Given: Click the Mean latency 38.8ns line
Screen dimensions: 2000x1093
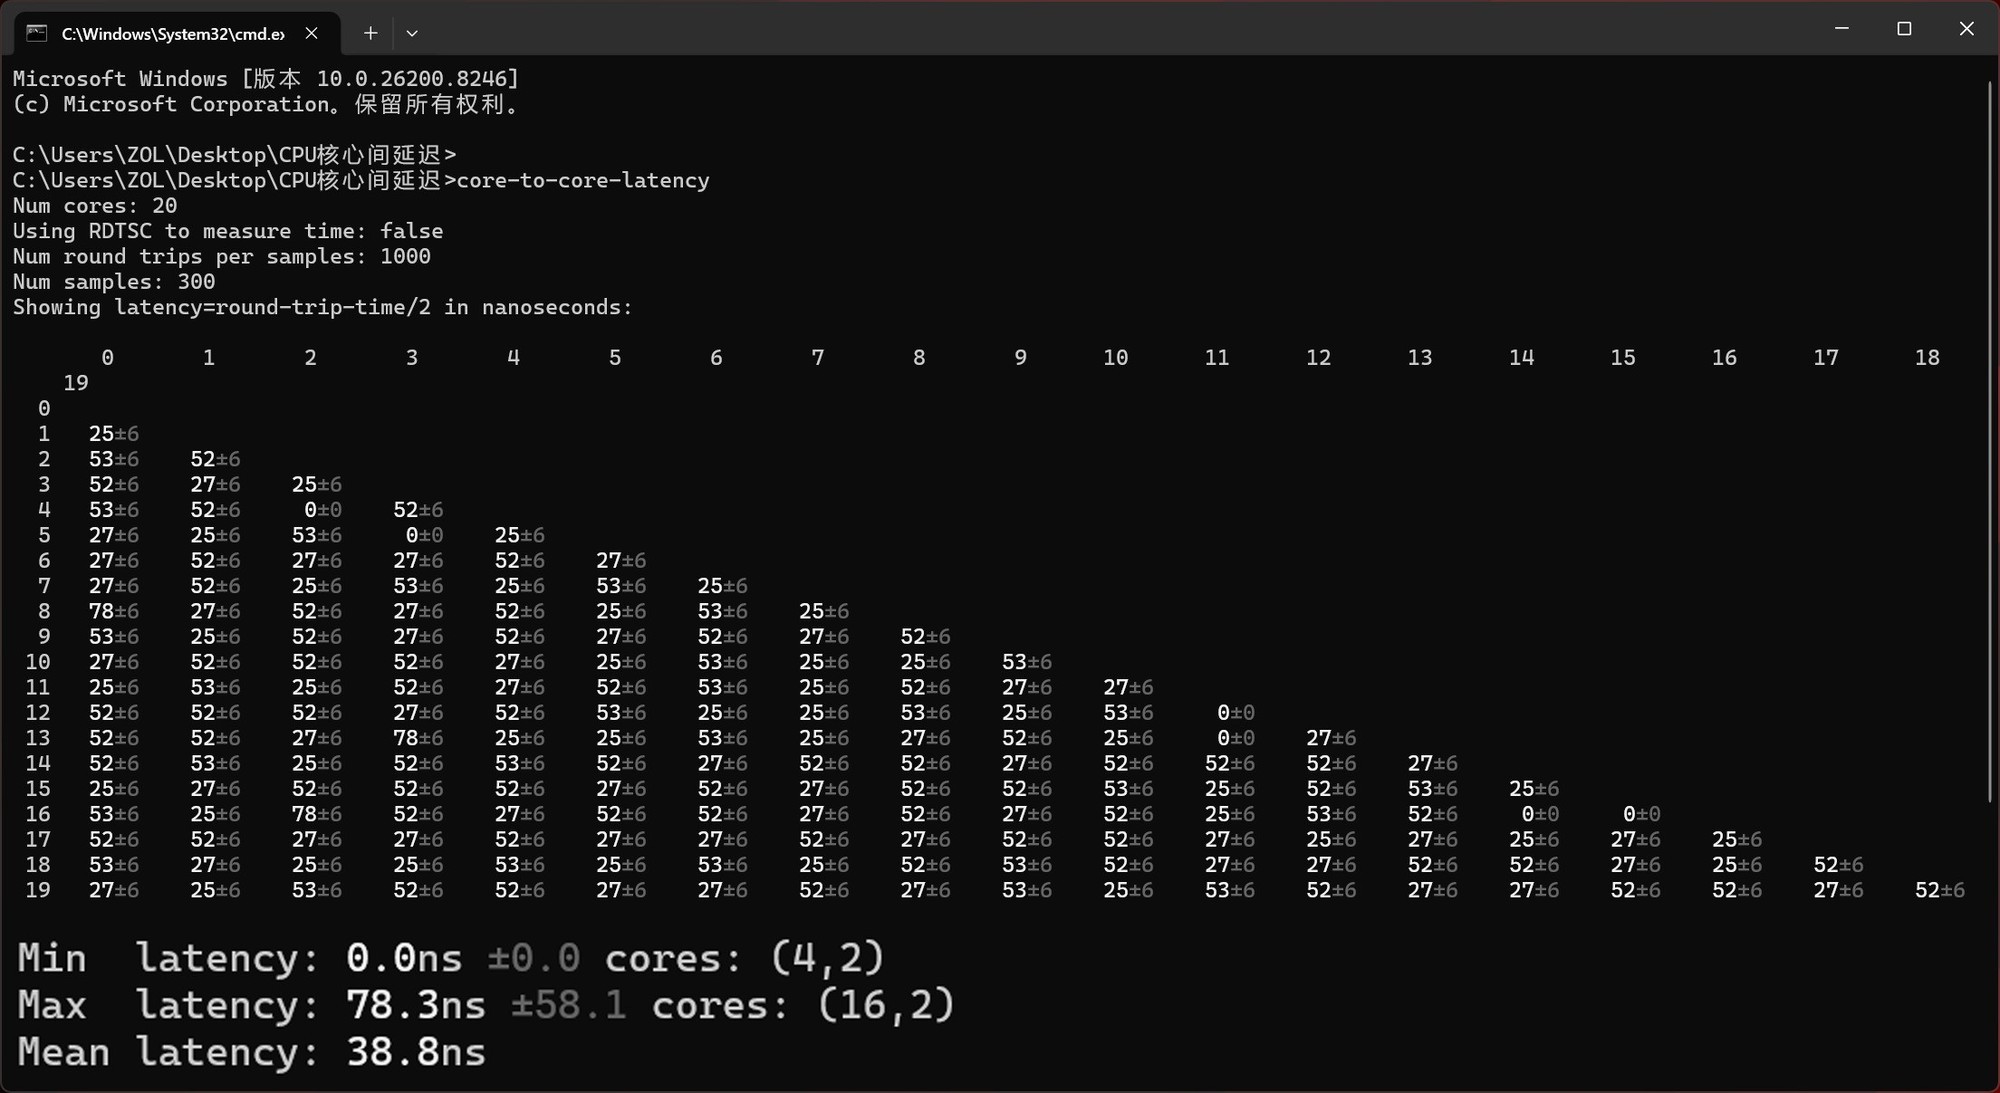Looking at the screenshot, I should pyautogui.click(x=251, y=1052).
